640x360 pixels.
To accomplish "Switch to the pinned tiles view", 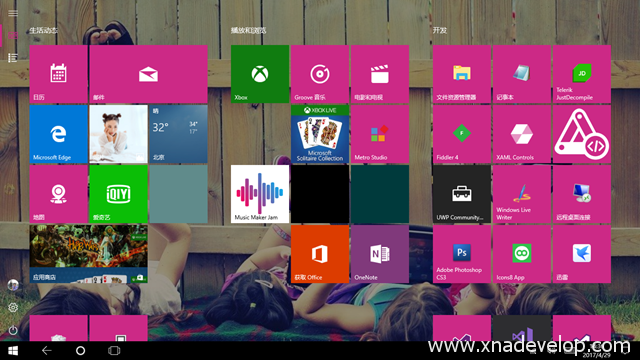I will coord(13,36).
